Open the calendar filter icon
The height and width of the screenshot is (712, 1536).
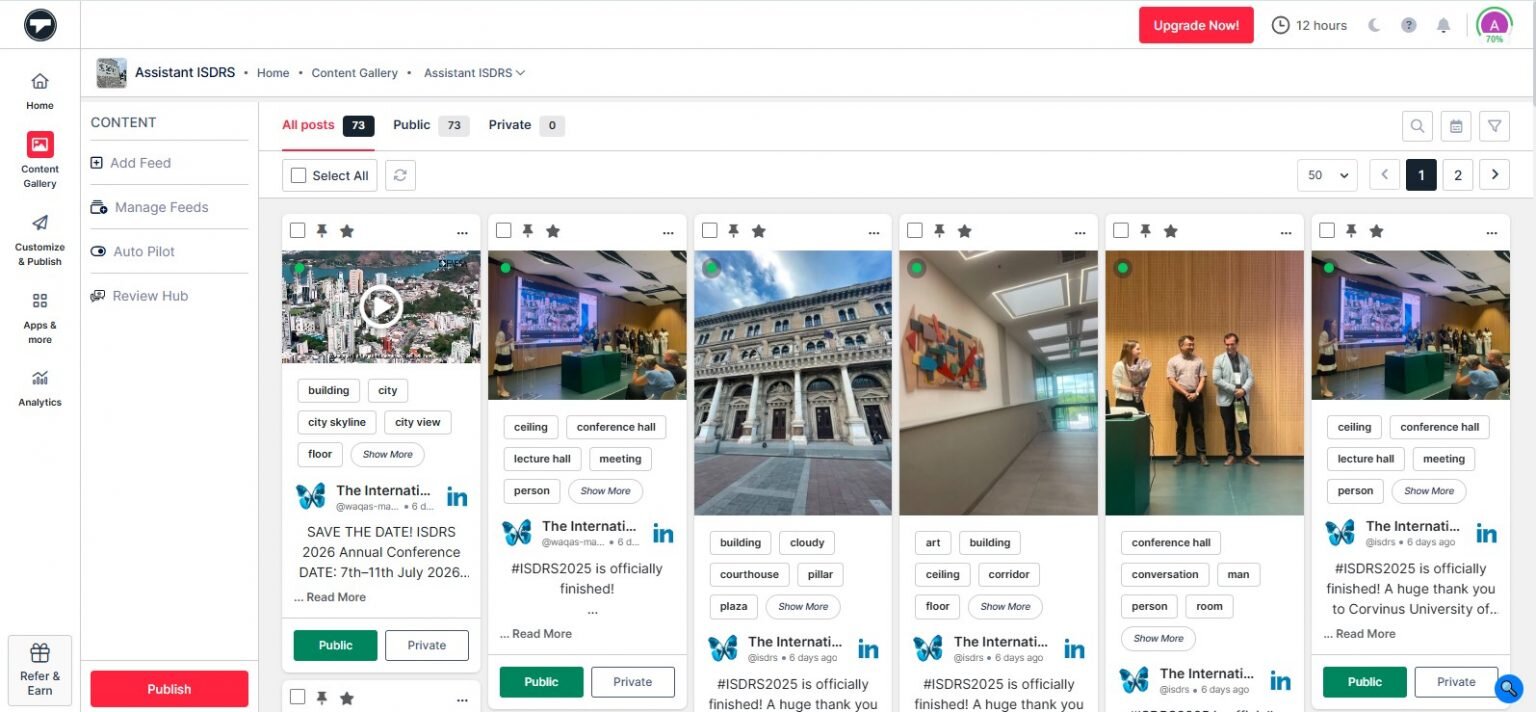1456,126
